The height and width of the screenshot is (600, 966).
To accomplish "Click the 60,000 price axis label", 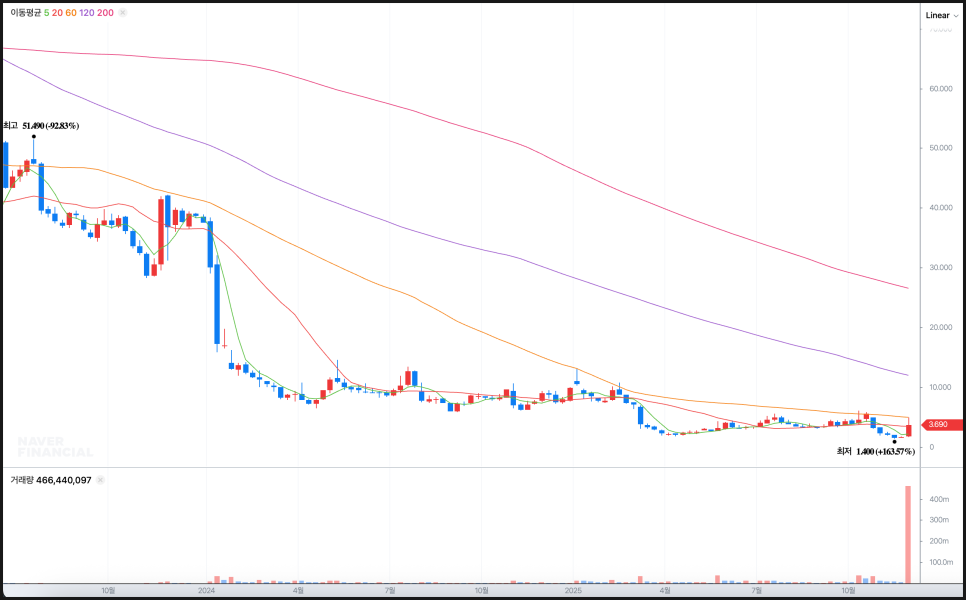I will click(938, 89).
